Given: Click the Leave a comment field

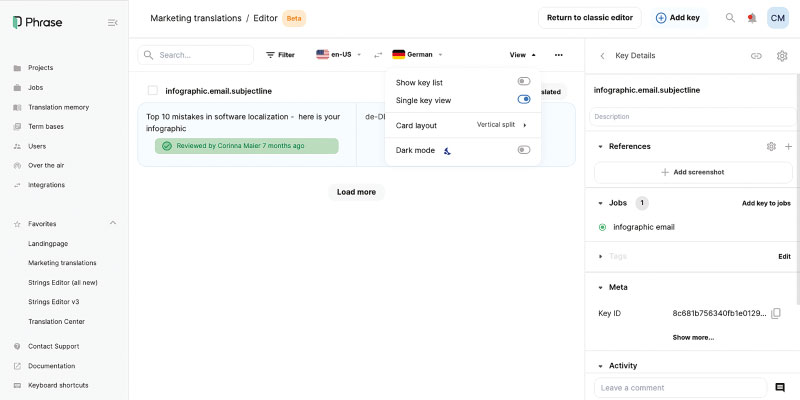Looking at the screenshot, I should tap(681, 388).
